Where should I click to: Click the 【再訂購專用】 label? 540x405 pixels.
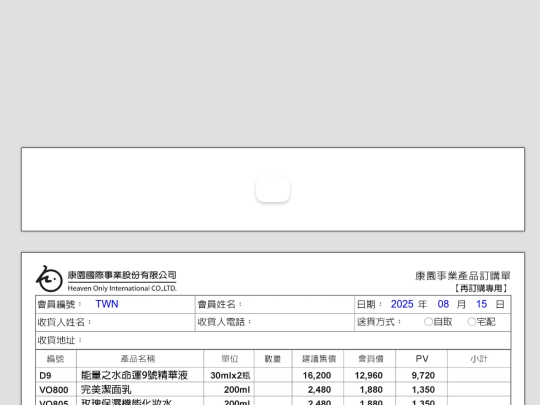pyautogui.click(x=481, y=288)
